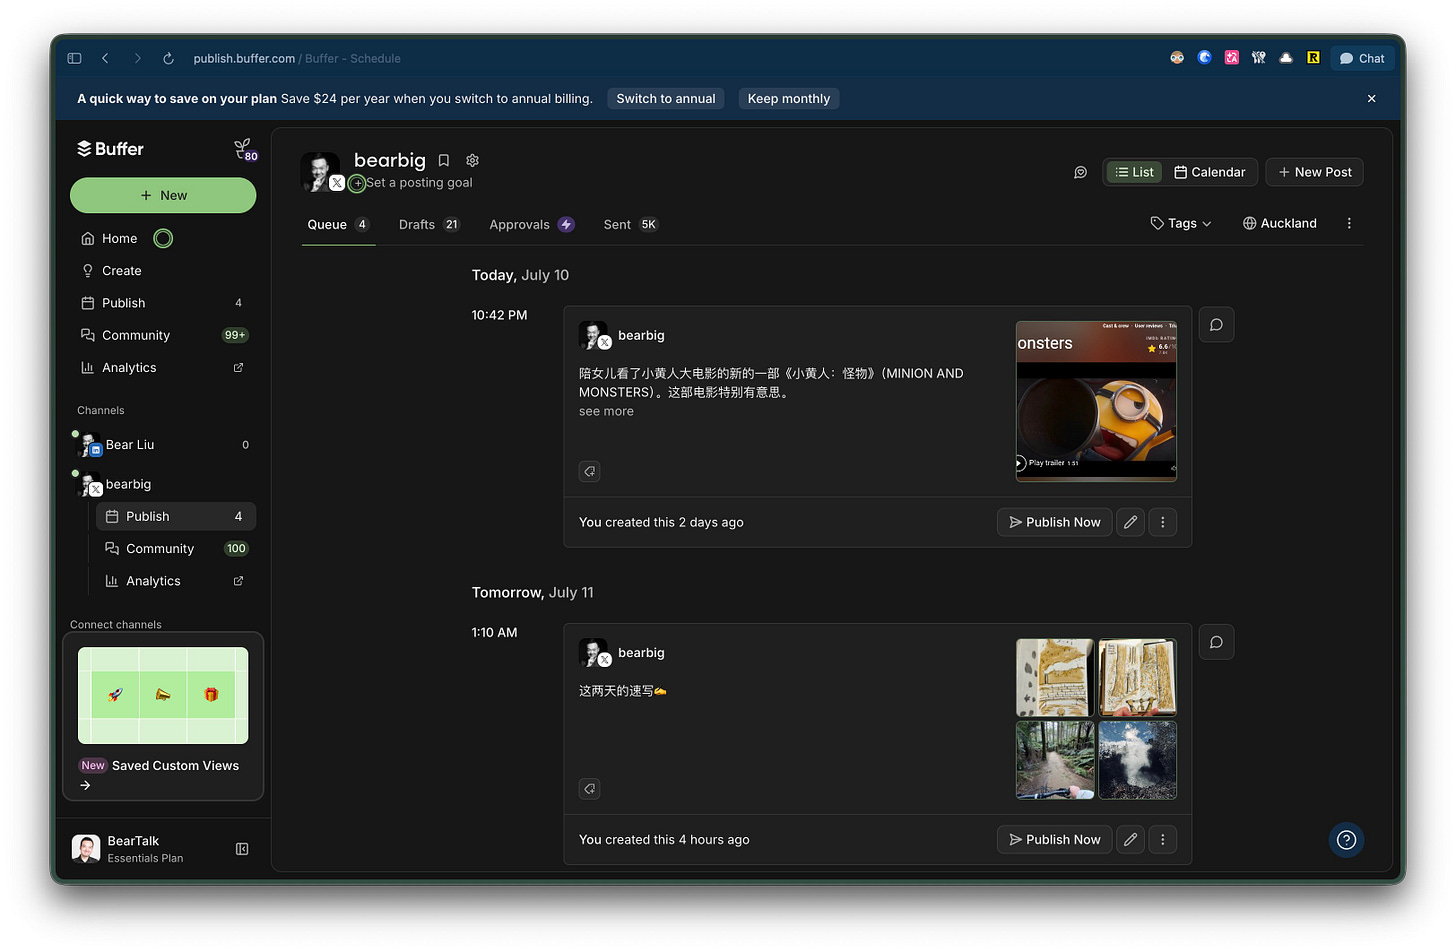The image size is (1456, 951).
Task: Reload the page with the refresh icon
Action: 168,58
